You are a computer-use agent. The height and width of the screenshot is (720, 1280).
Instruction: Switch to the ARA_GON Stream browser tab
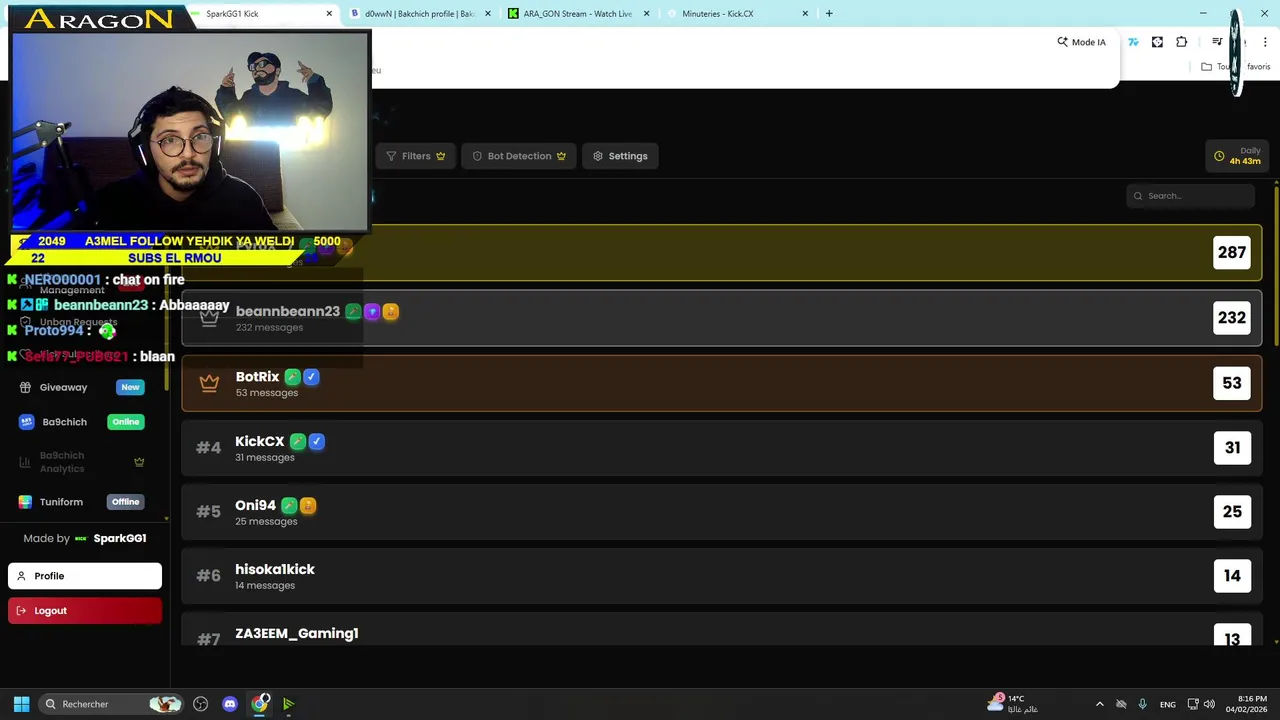[x=578, y=14]
